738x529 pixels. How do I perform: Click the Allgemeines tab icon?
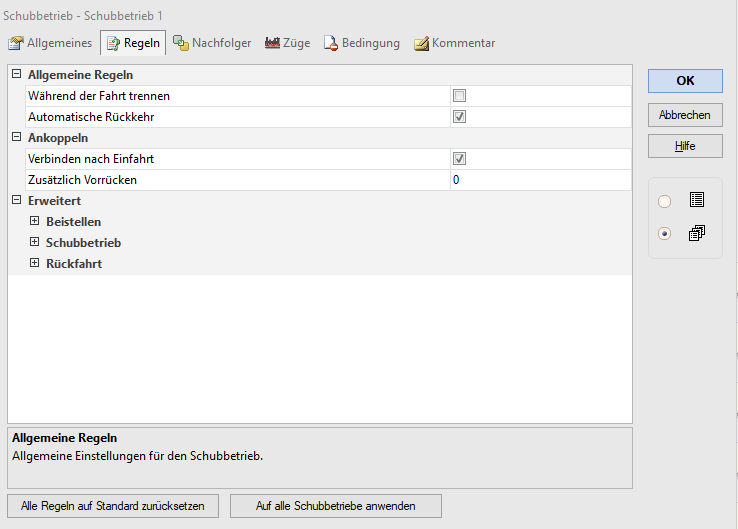[x=16, y=43]
